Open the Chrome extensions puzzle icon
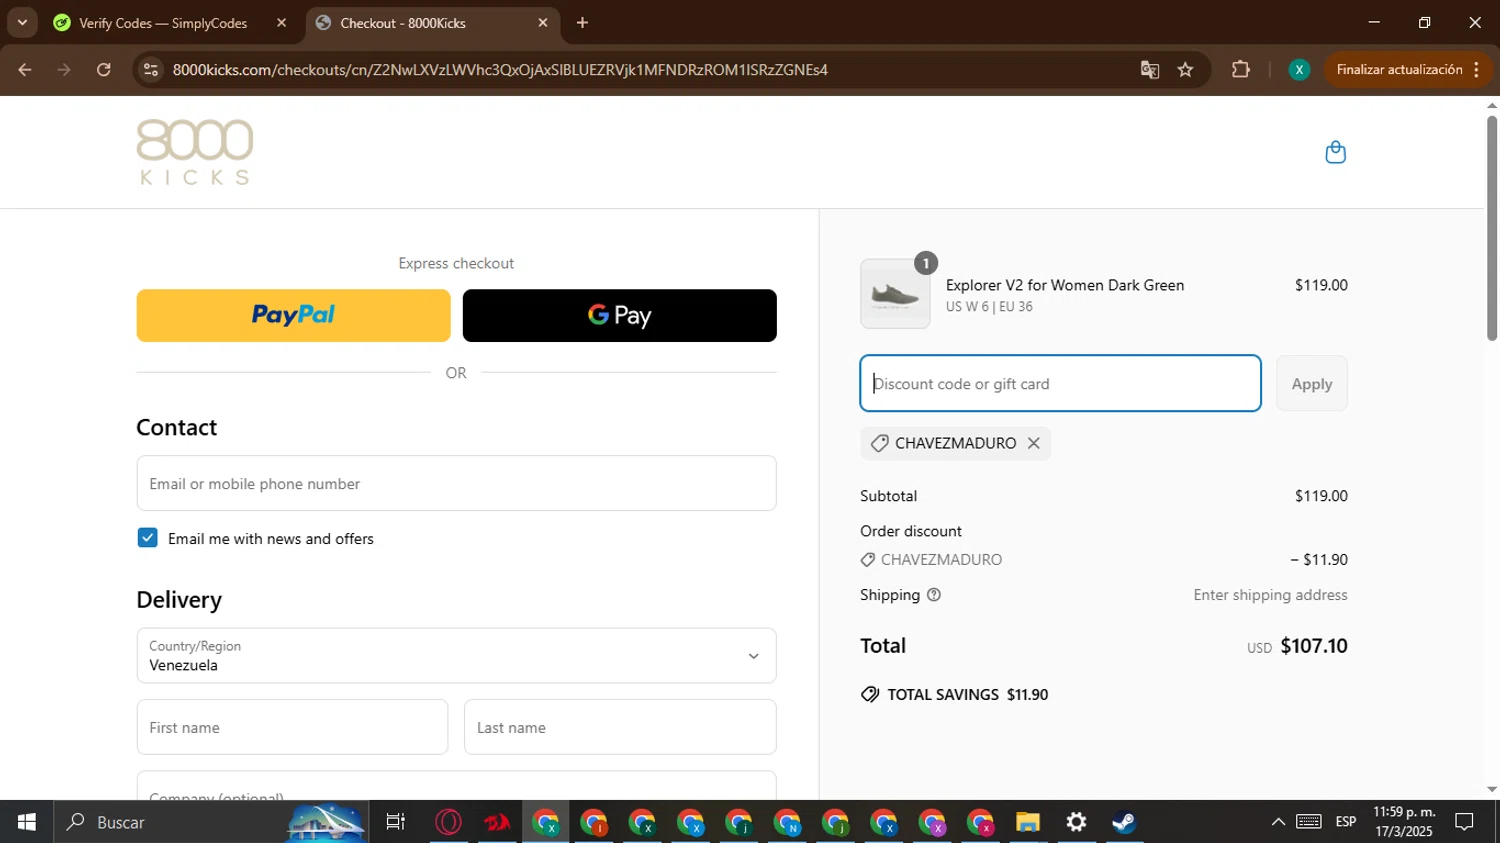 point(1241,70)
